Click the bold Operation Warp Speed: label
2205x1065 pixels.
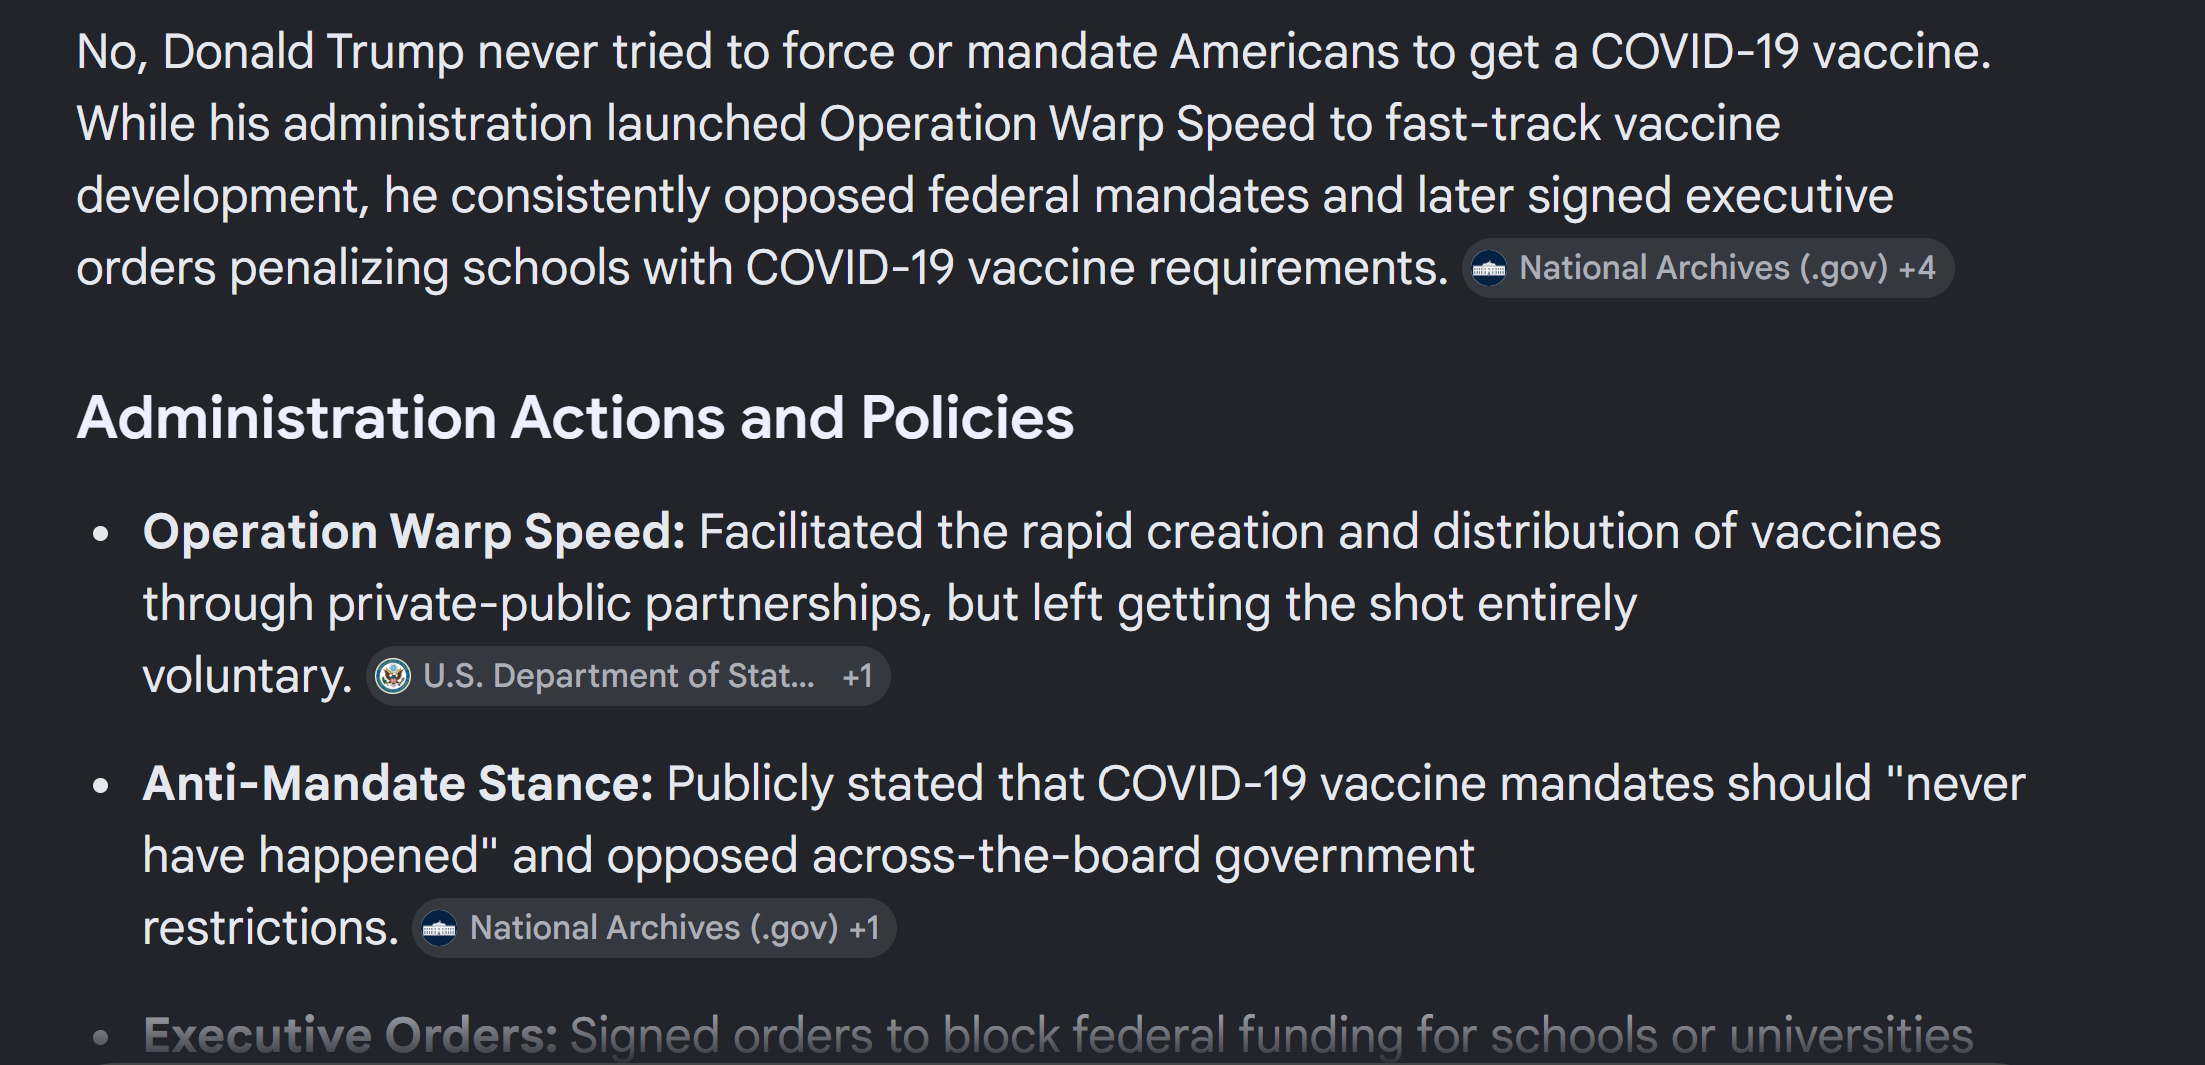pyautogui.click(x=414, y=531)
